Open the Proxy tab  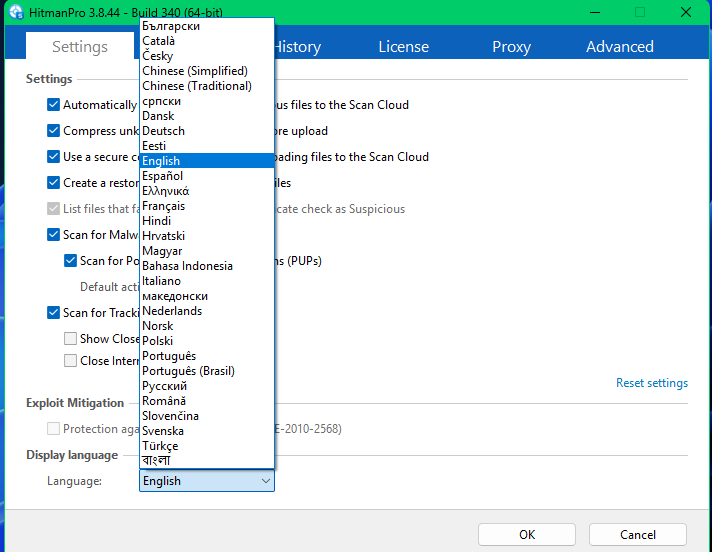coord(511,47)
